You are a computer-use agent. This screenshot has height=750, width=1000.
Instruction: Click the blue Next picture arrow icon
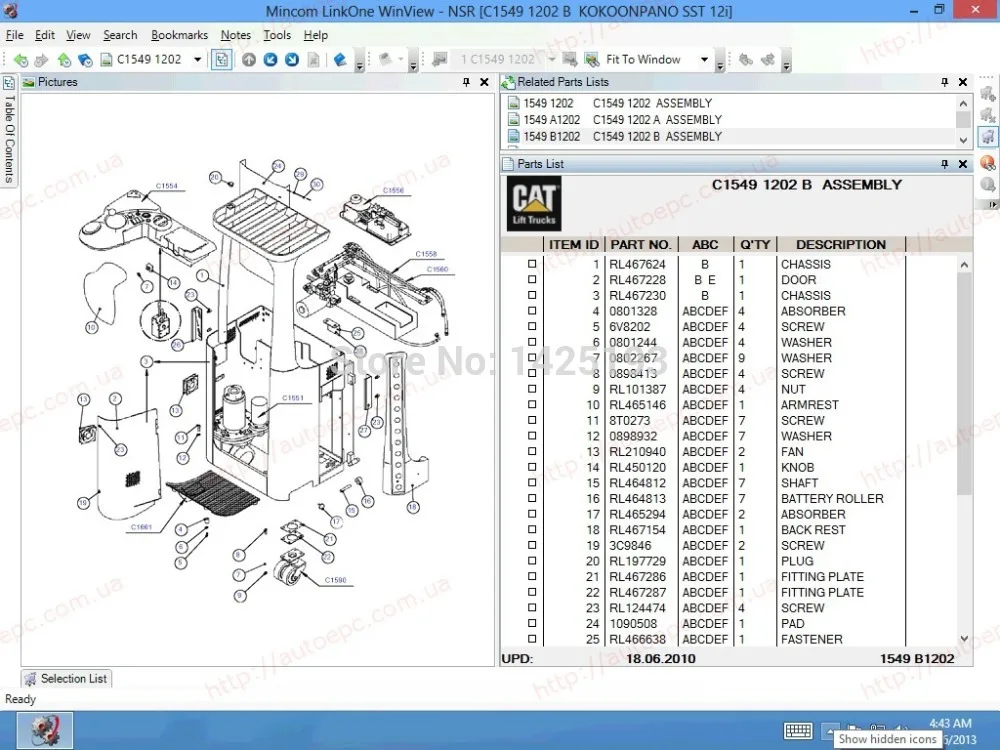coord(290,60)
